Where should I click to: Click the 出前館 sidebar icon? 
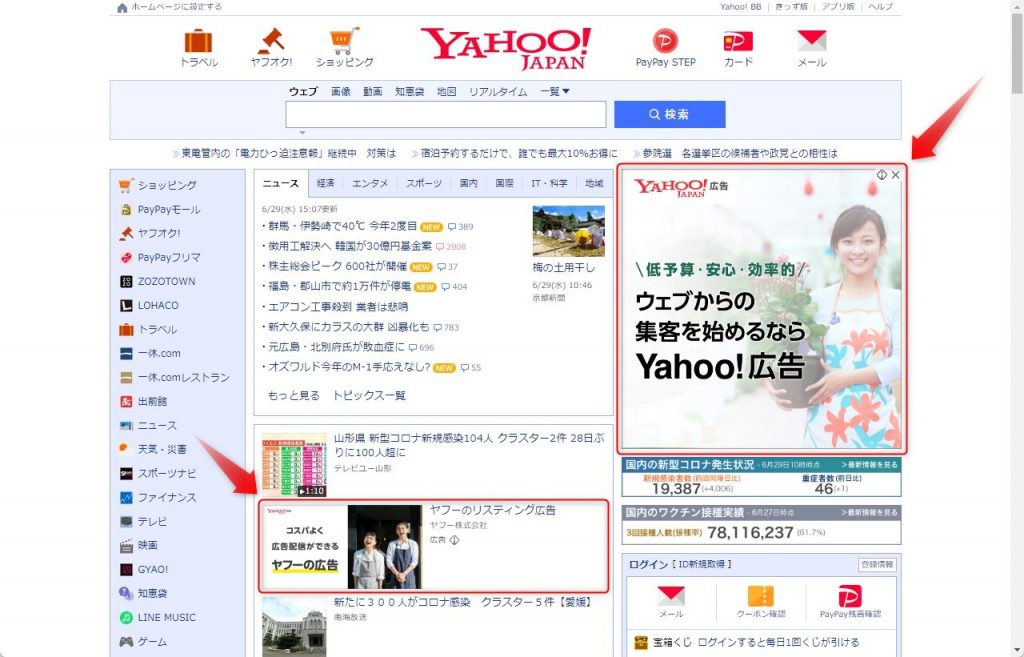tap(126, 402)
